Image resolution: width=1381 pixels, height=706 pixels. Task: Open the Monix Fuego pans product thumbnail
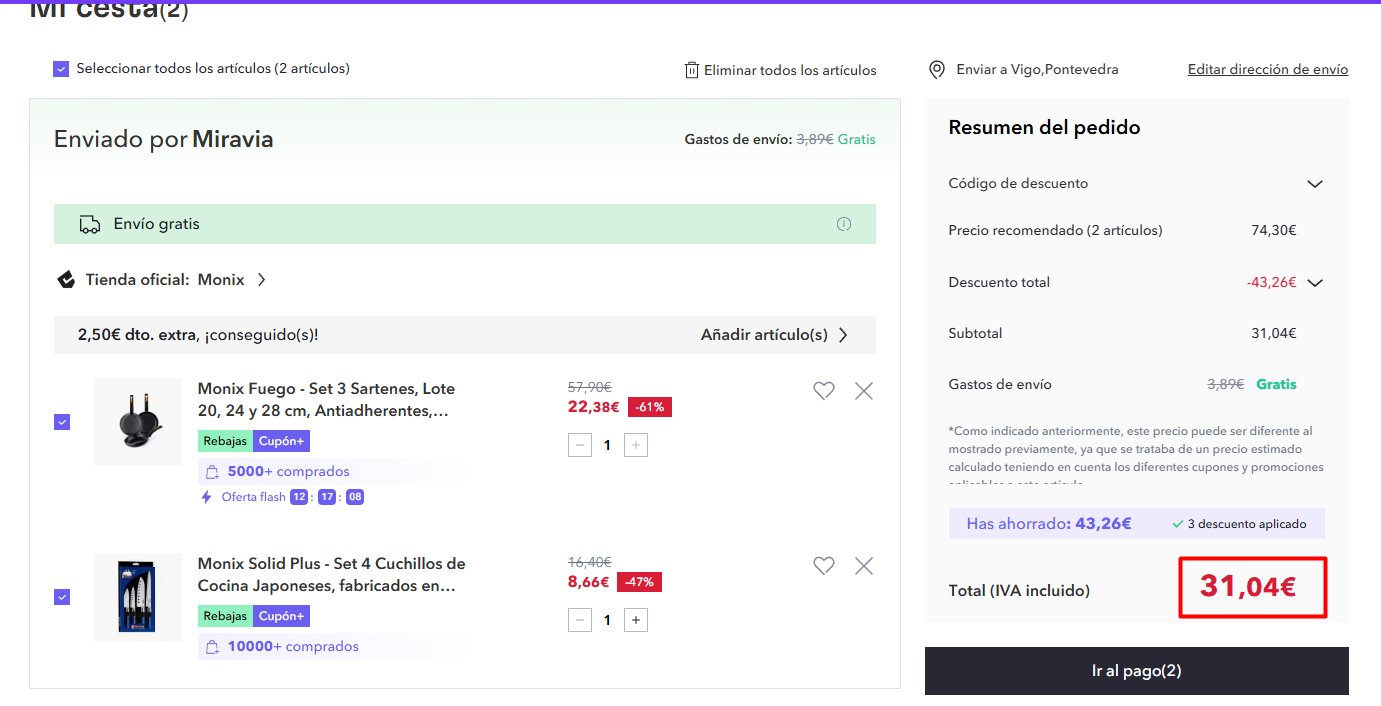point(138,422)
